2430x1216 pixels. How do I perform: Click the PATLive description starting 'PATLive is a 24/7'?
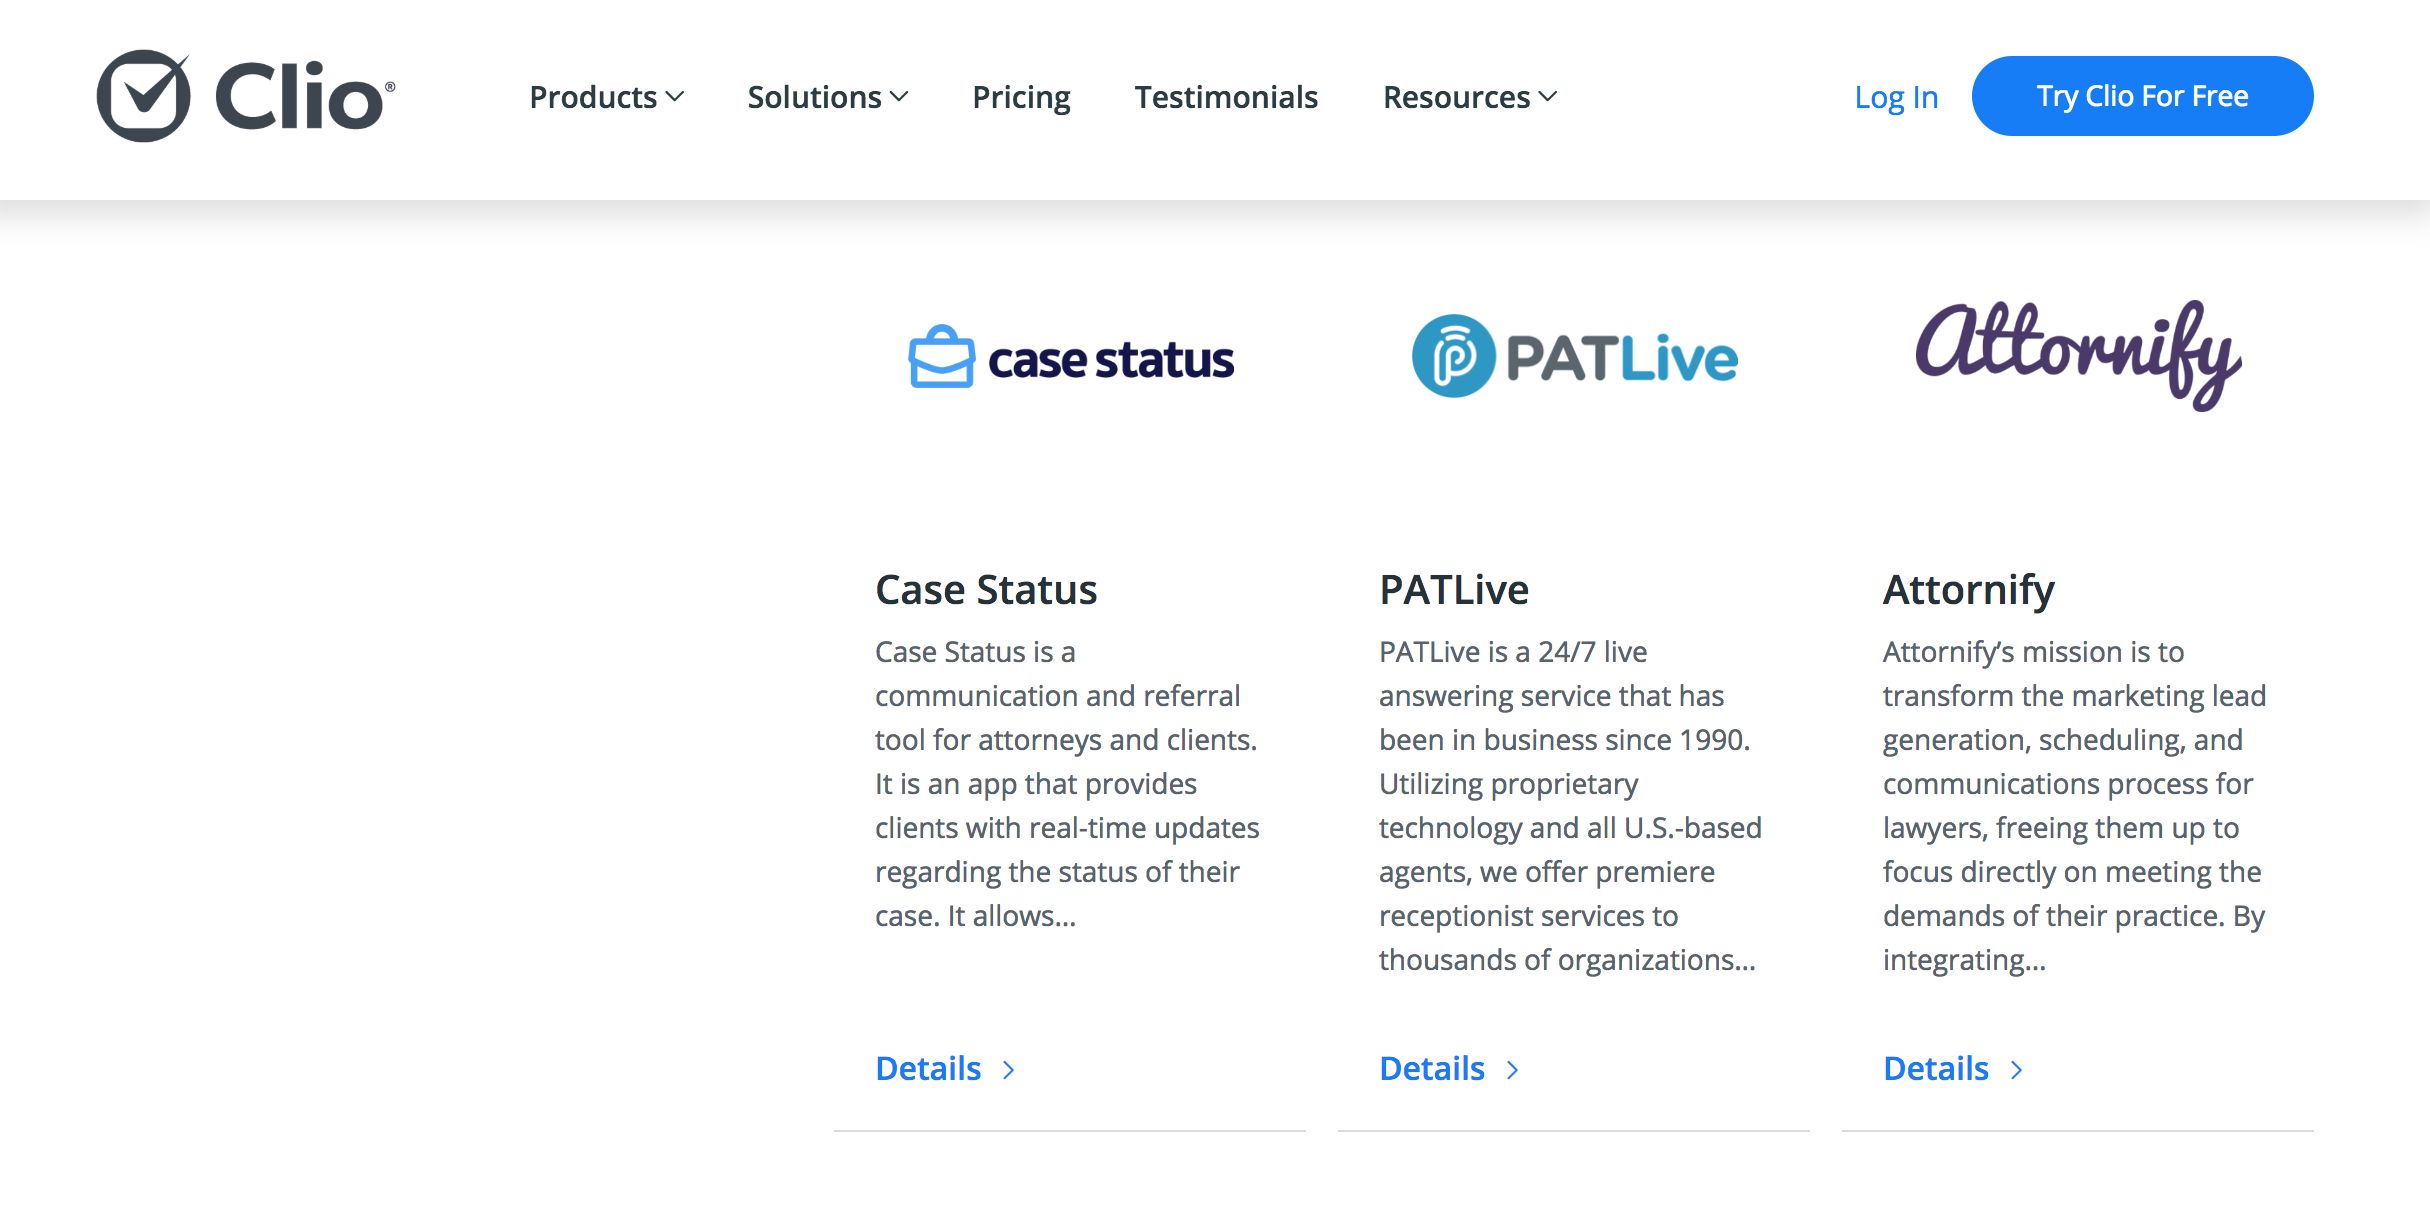(1570, 805)
